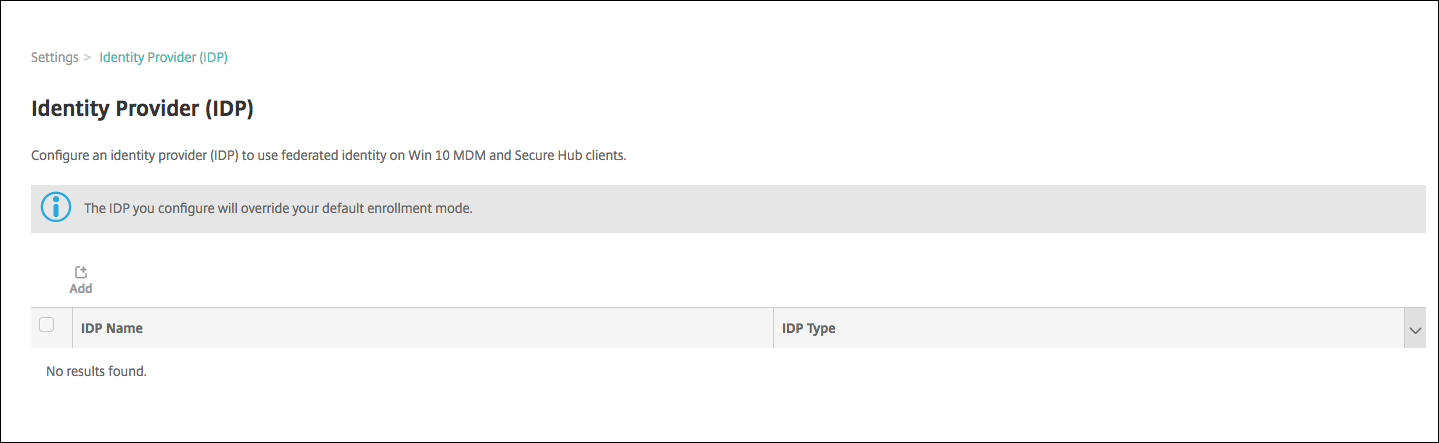Image resolution: width=1439 pixels, height=443 pixels.
Task: Sort by the IDP Name column header
Action: pyautogui.click(x=112, y=328)
